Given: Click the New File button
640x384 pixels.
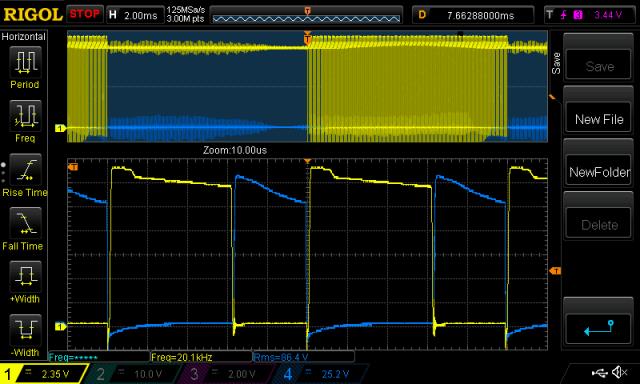Looking at the screenshot, I should click(599, 119).
